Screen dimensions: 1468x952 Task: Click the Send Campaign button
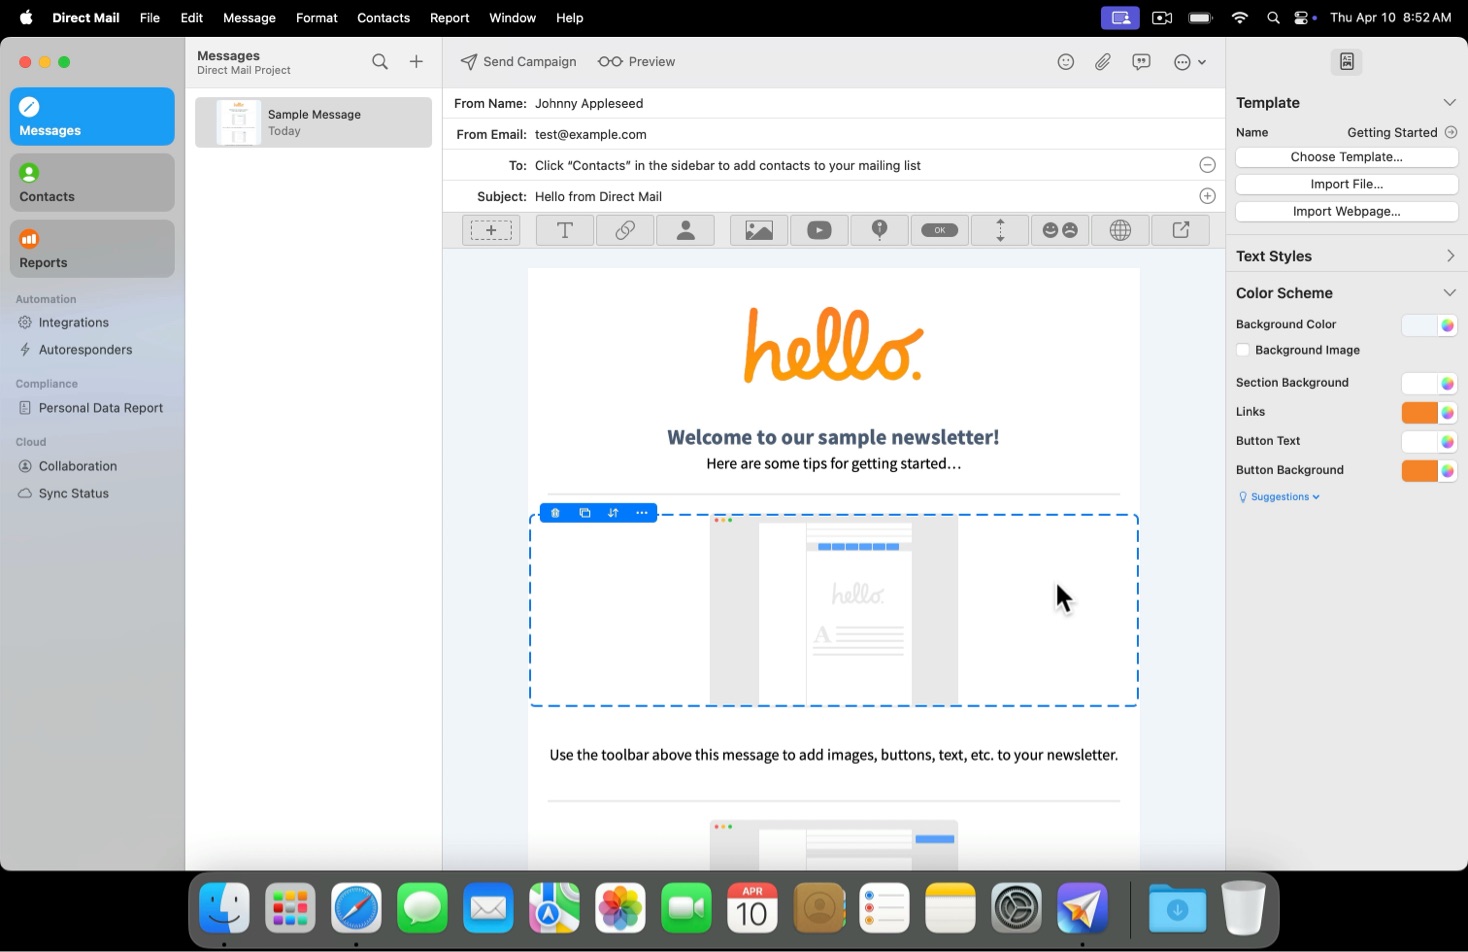point(518,62)
